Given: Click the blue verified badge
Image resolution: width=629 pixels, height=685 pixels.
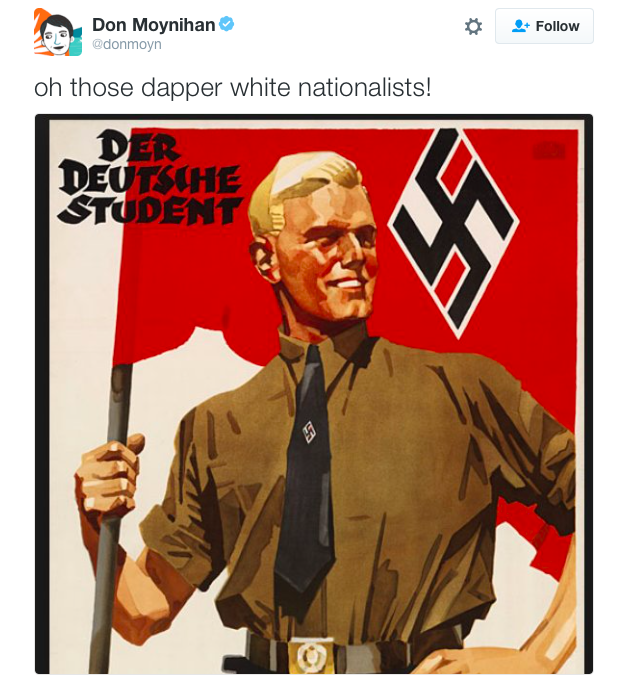Looking at the screenshot, I should [227, 24].
